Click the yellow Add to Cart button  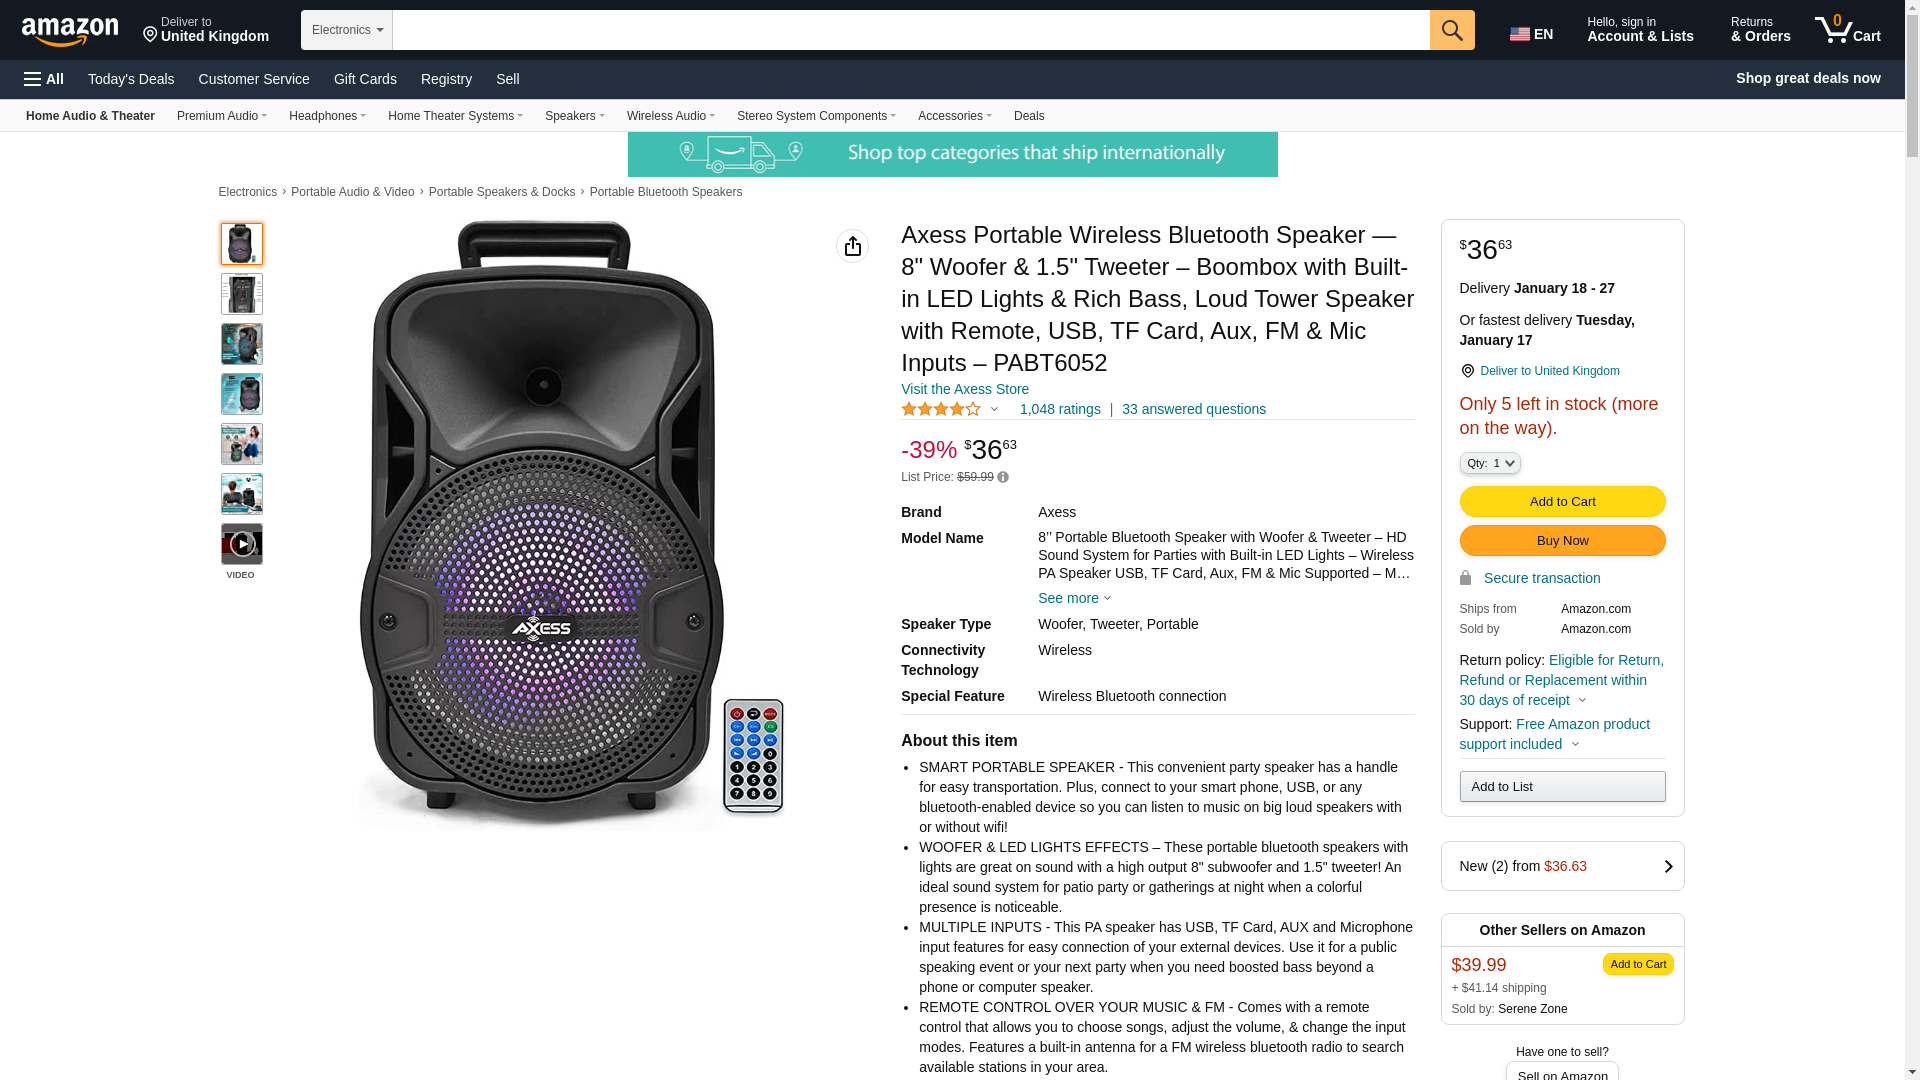tap(1562, 502)
